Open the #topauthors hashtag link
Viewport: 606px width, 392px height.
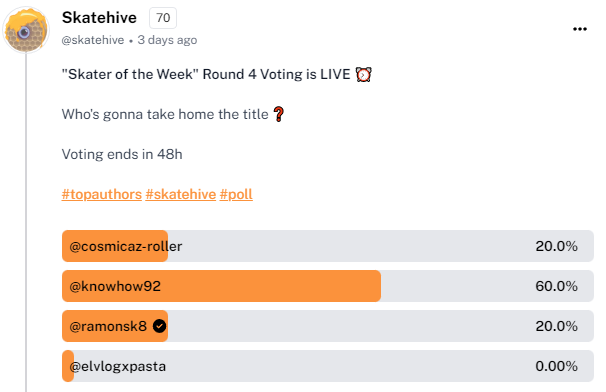pyautogui.click(x=102, y=194)
